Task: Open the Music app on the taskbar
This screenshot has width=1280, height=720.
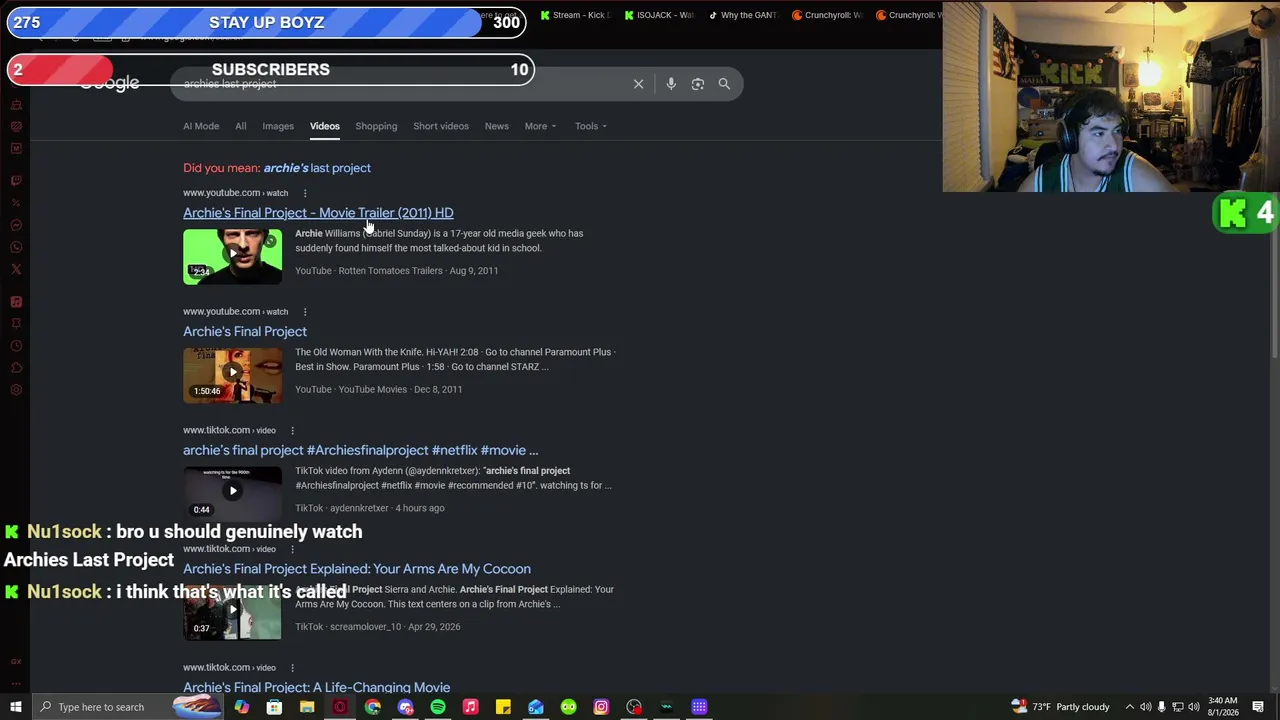Action: [x=470, y=707]
